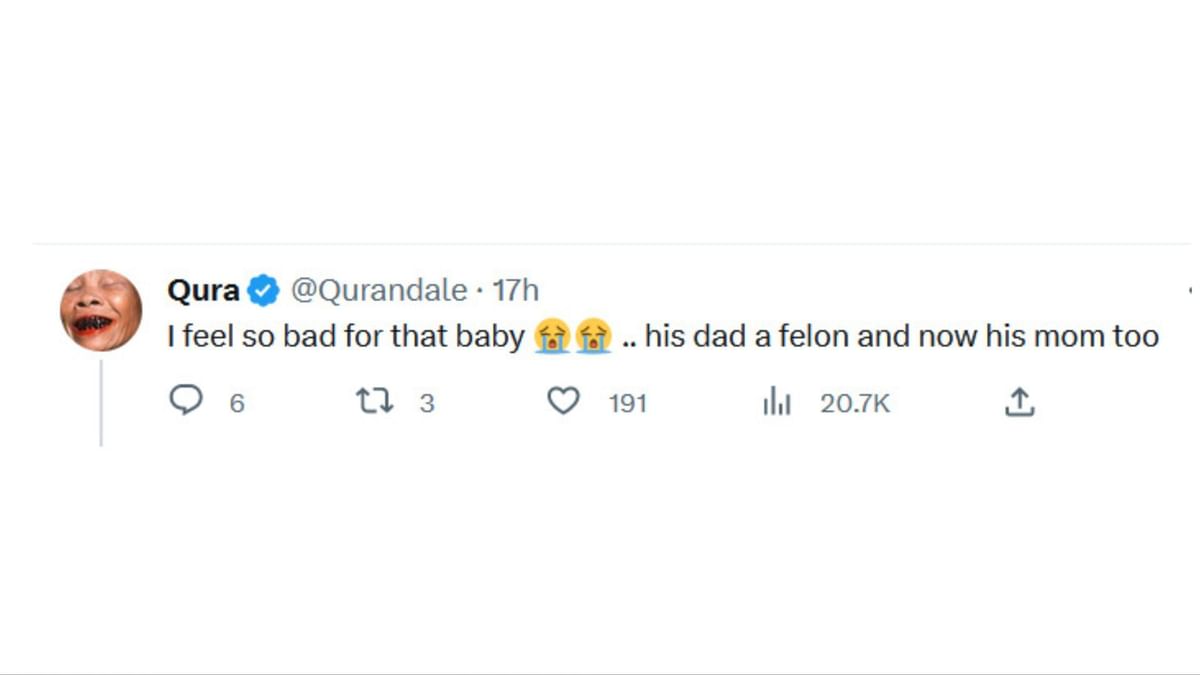This screenshot has width=1200, height=675.
Task: Click the repost arrows icon
Action: (376, 402)
